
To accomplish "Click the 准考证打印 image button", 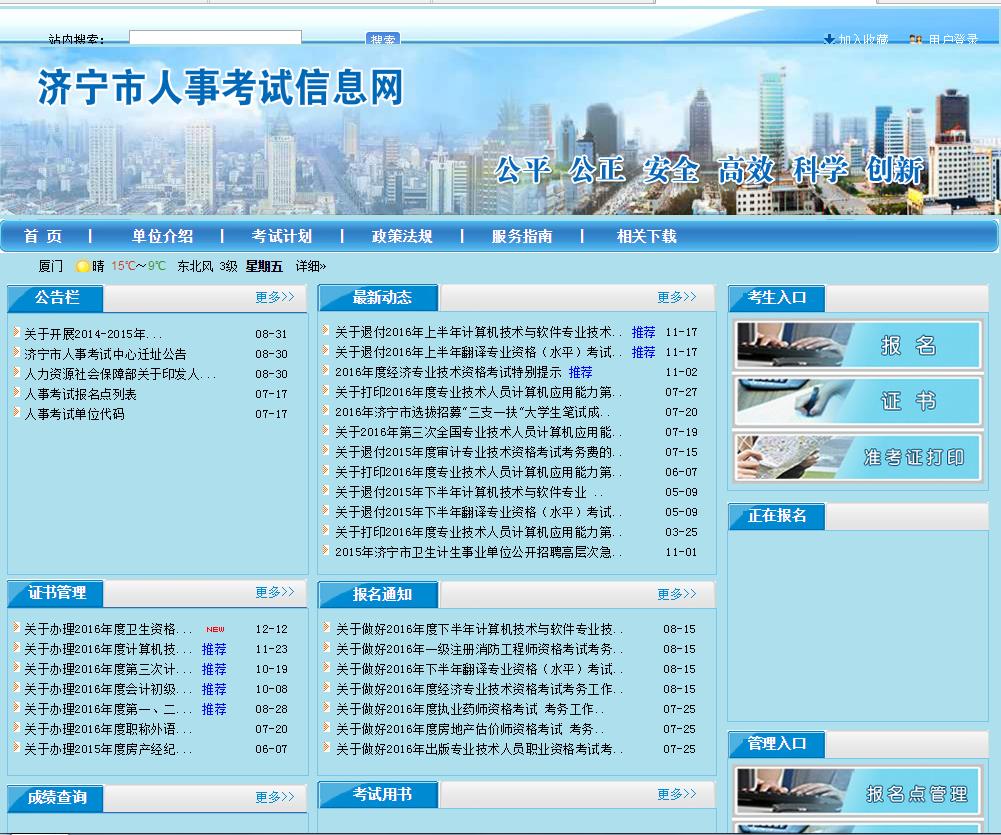I will click(857, 457).
